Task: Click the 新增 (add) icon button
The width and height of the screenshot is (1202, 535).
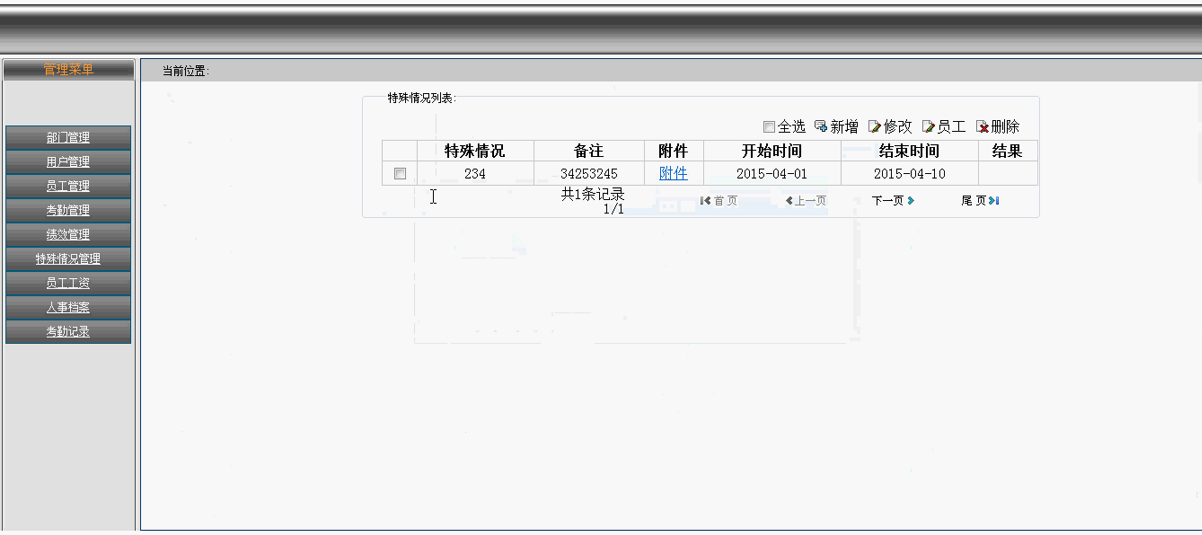Action: coord(836,127)
